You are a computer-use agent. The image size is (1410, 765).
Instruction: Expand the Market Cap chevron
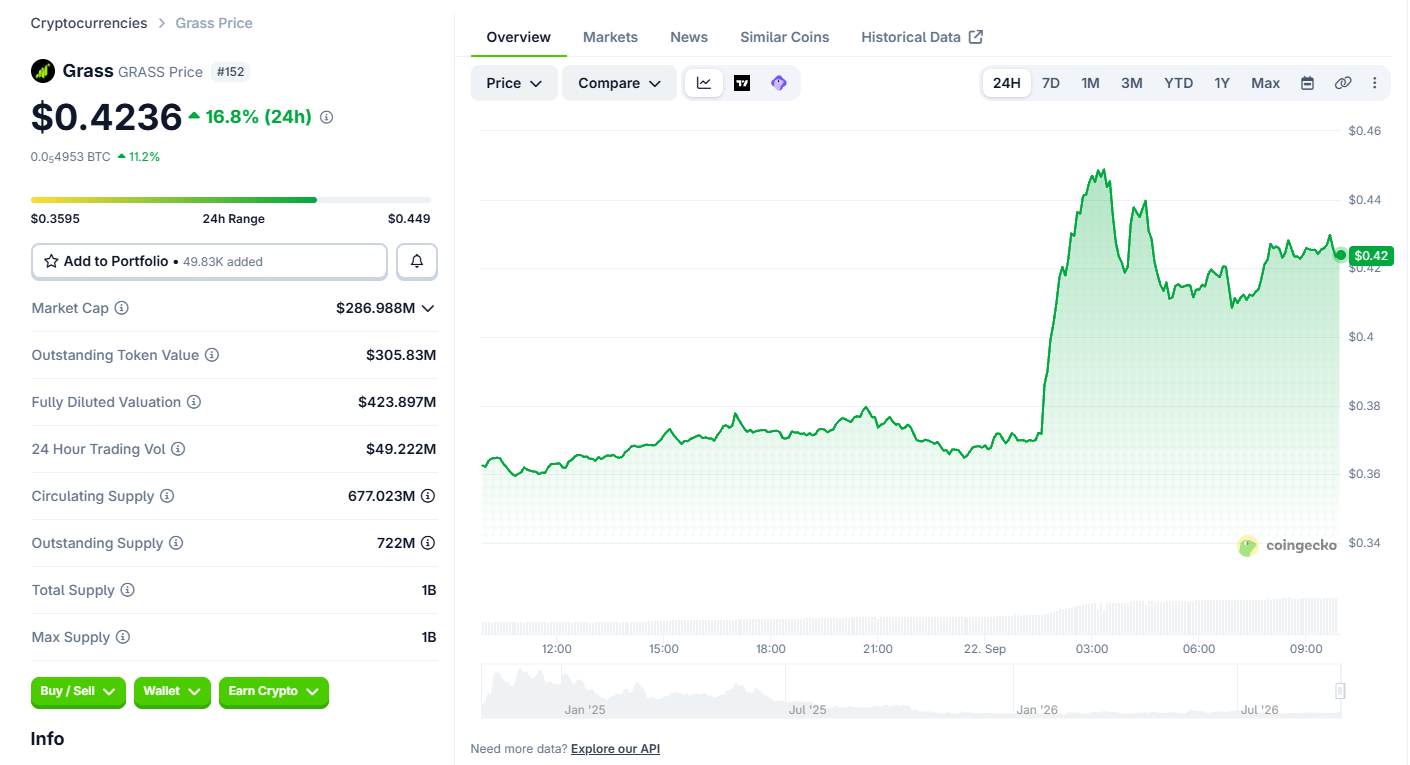pyautogui.click(x=428, y=308)
